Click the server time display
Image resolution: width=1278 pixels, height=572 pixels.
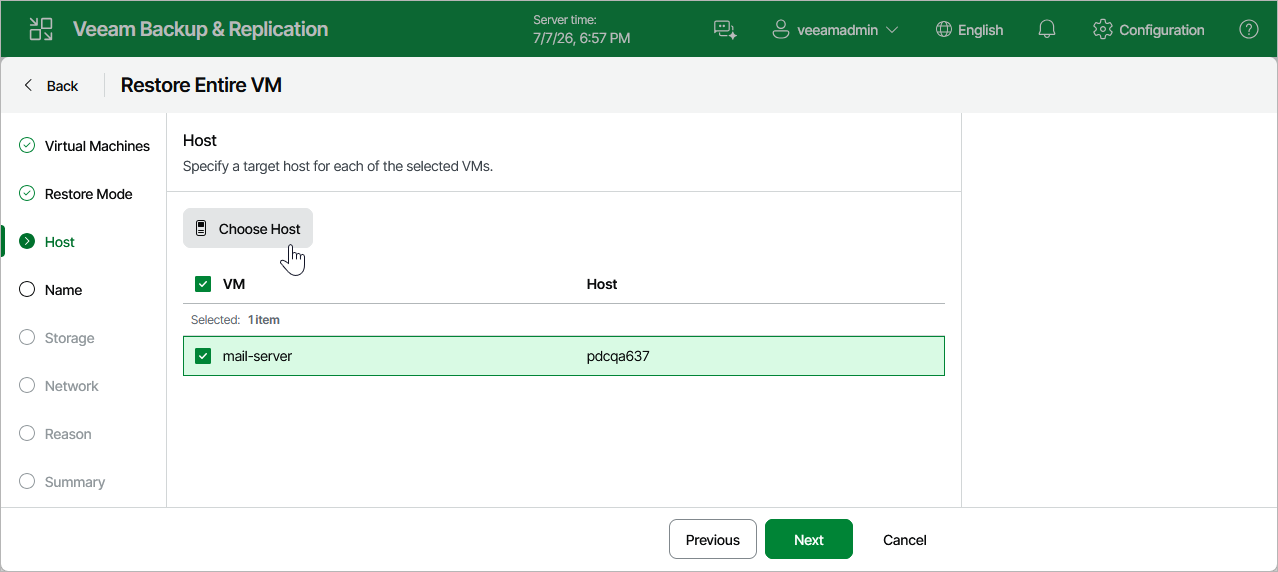click(x=582, y=29)
